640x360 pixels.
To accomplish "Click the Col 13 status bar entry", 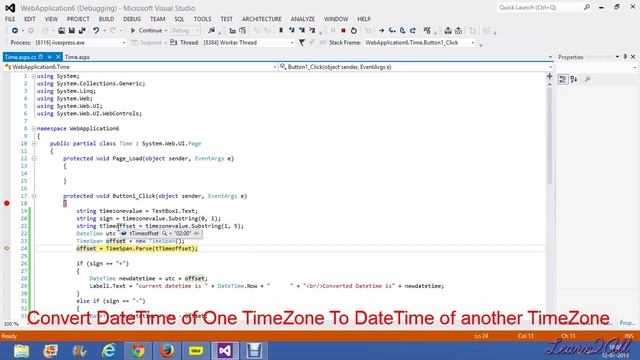I will click(526, 336).
